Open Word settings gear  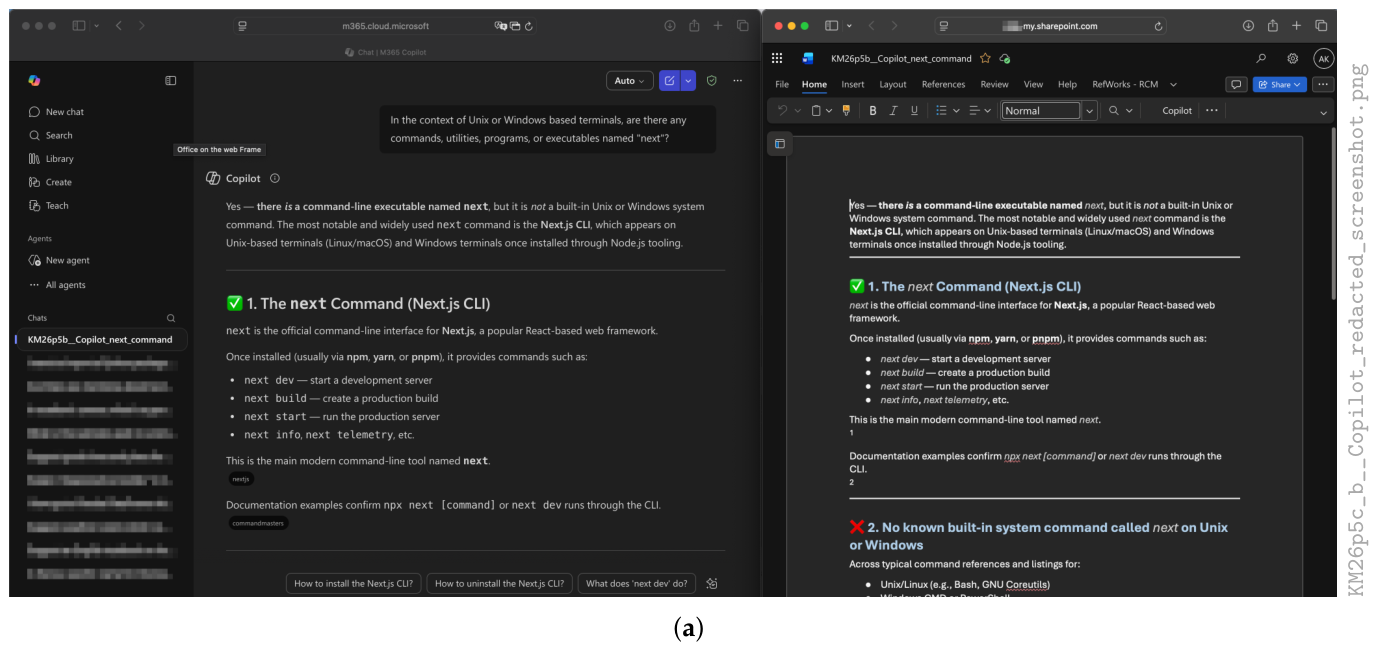[1293, 58]
